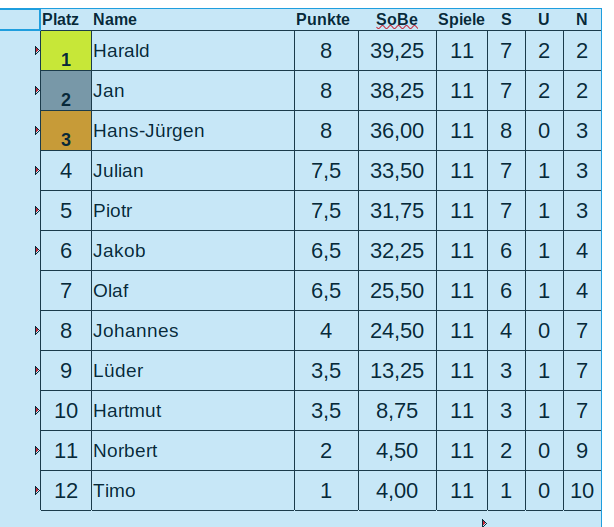The width and height of the screenshot is (614, 527).
Task: Click the SoBe column header
Action: pos(397,19)
